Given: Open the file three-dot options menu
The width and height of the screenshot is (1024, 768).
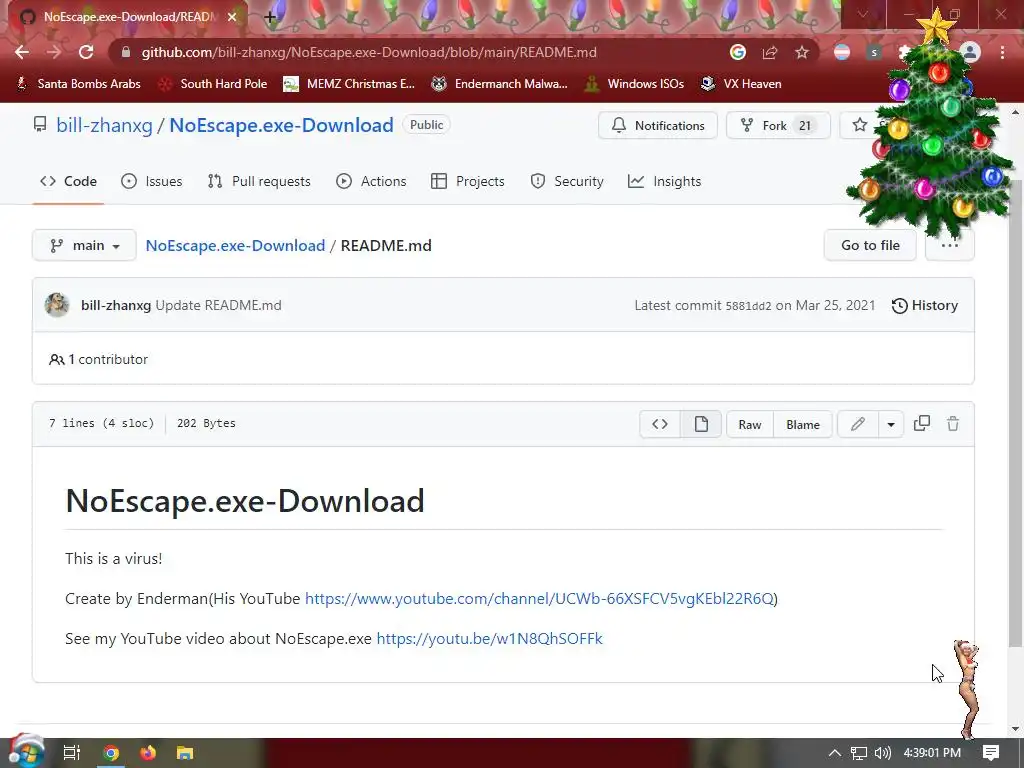Looking at the screenshot, I should coord(950,246).
